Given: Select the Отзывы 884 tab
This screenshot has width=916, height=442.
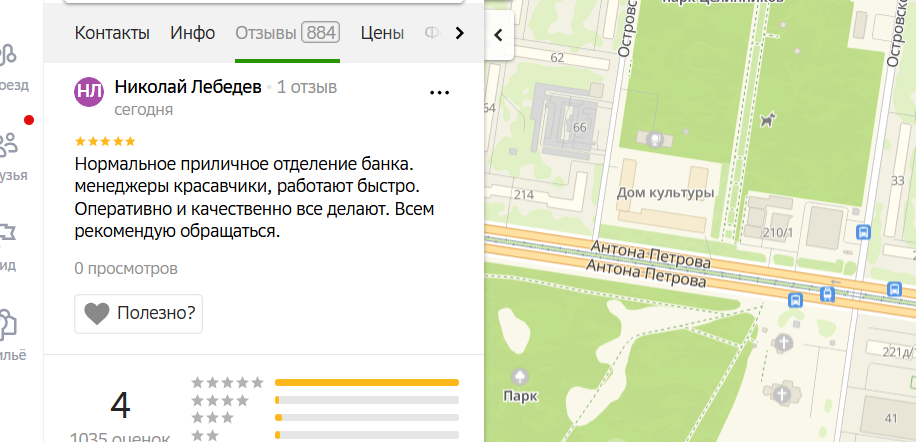Looking at the screenshot, I should (287, 33).
